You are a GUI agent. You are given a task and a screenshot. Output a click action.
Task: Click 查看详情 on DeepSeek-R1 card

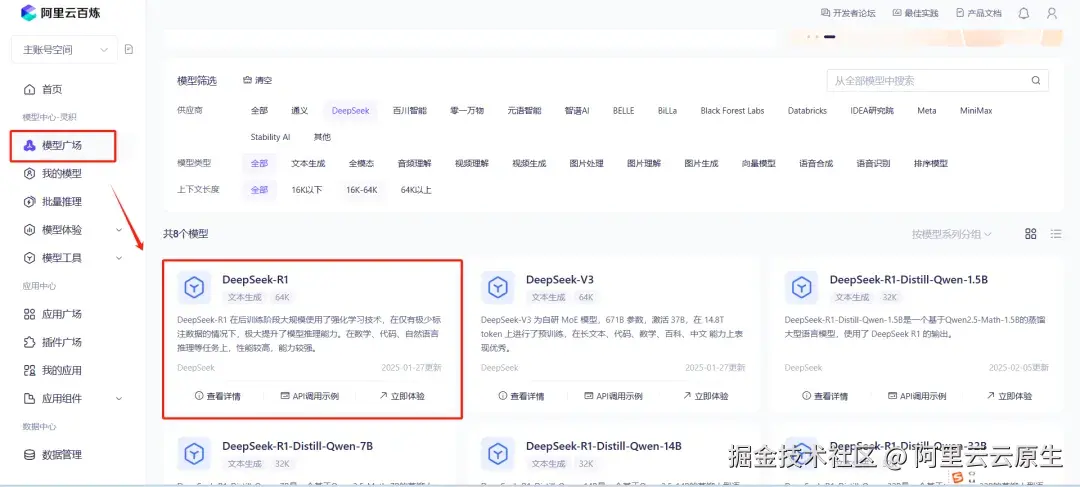pyautogui.click(x=218, y=396)
